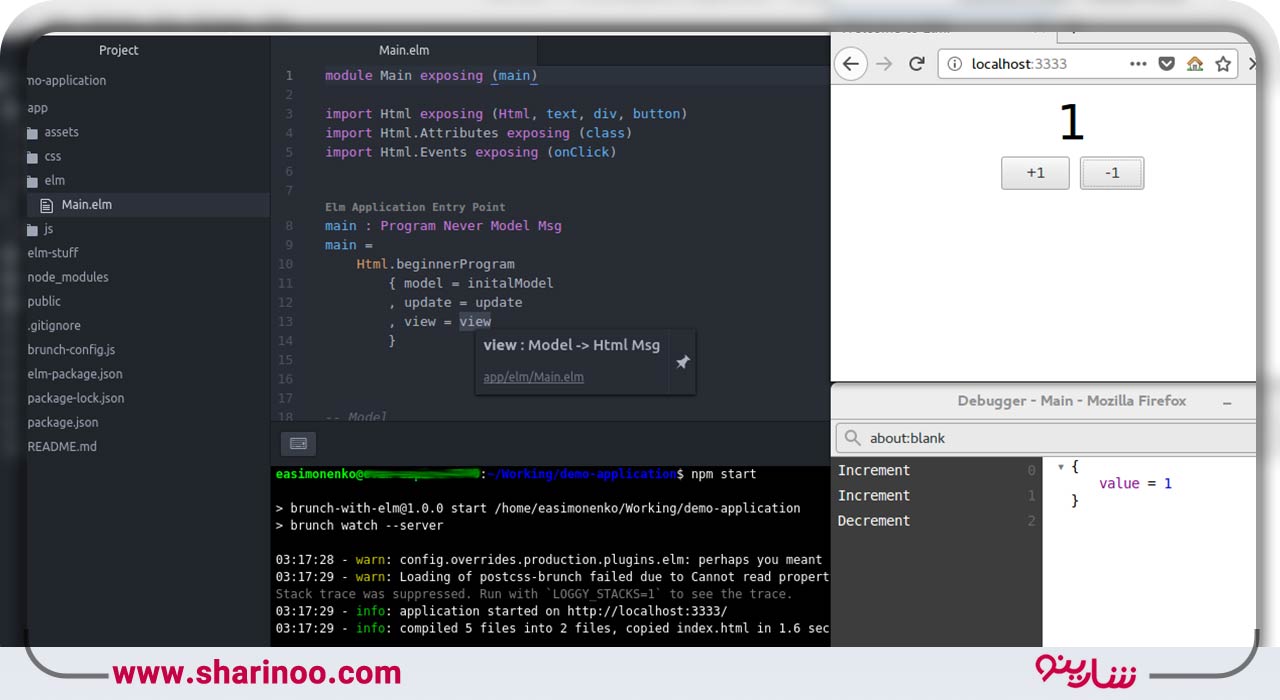The height and width of the screenshot is (700, 1280).
Task: Collapse the elm folder in the project tree
Action: coord(54,181)
